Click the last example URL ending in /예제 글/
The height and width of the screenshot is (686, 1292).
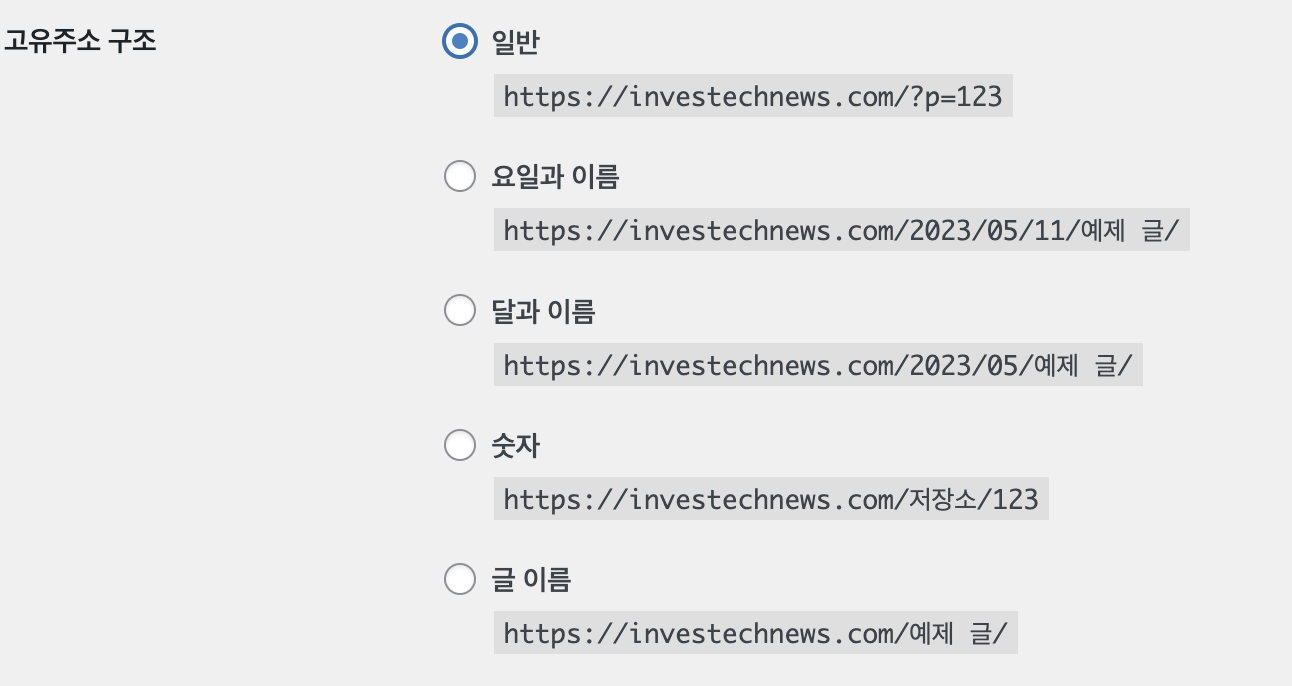[755, 633]
